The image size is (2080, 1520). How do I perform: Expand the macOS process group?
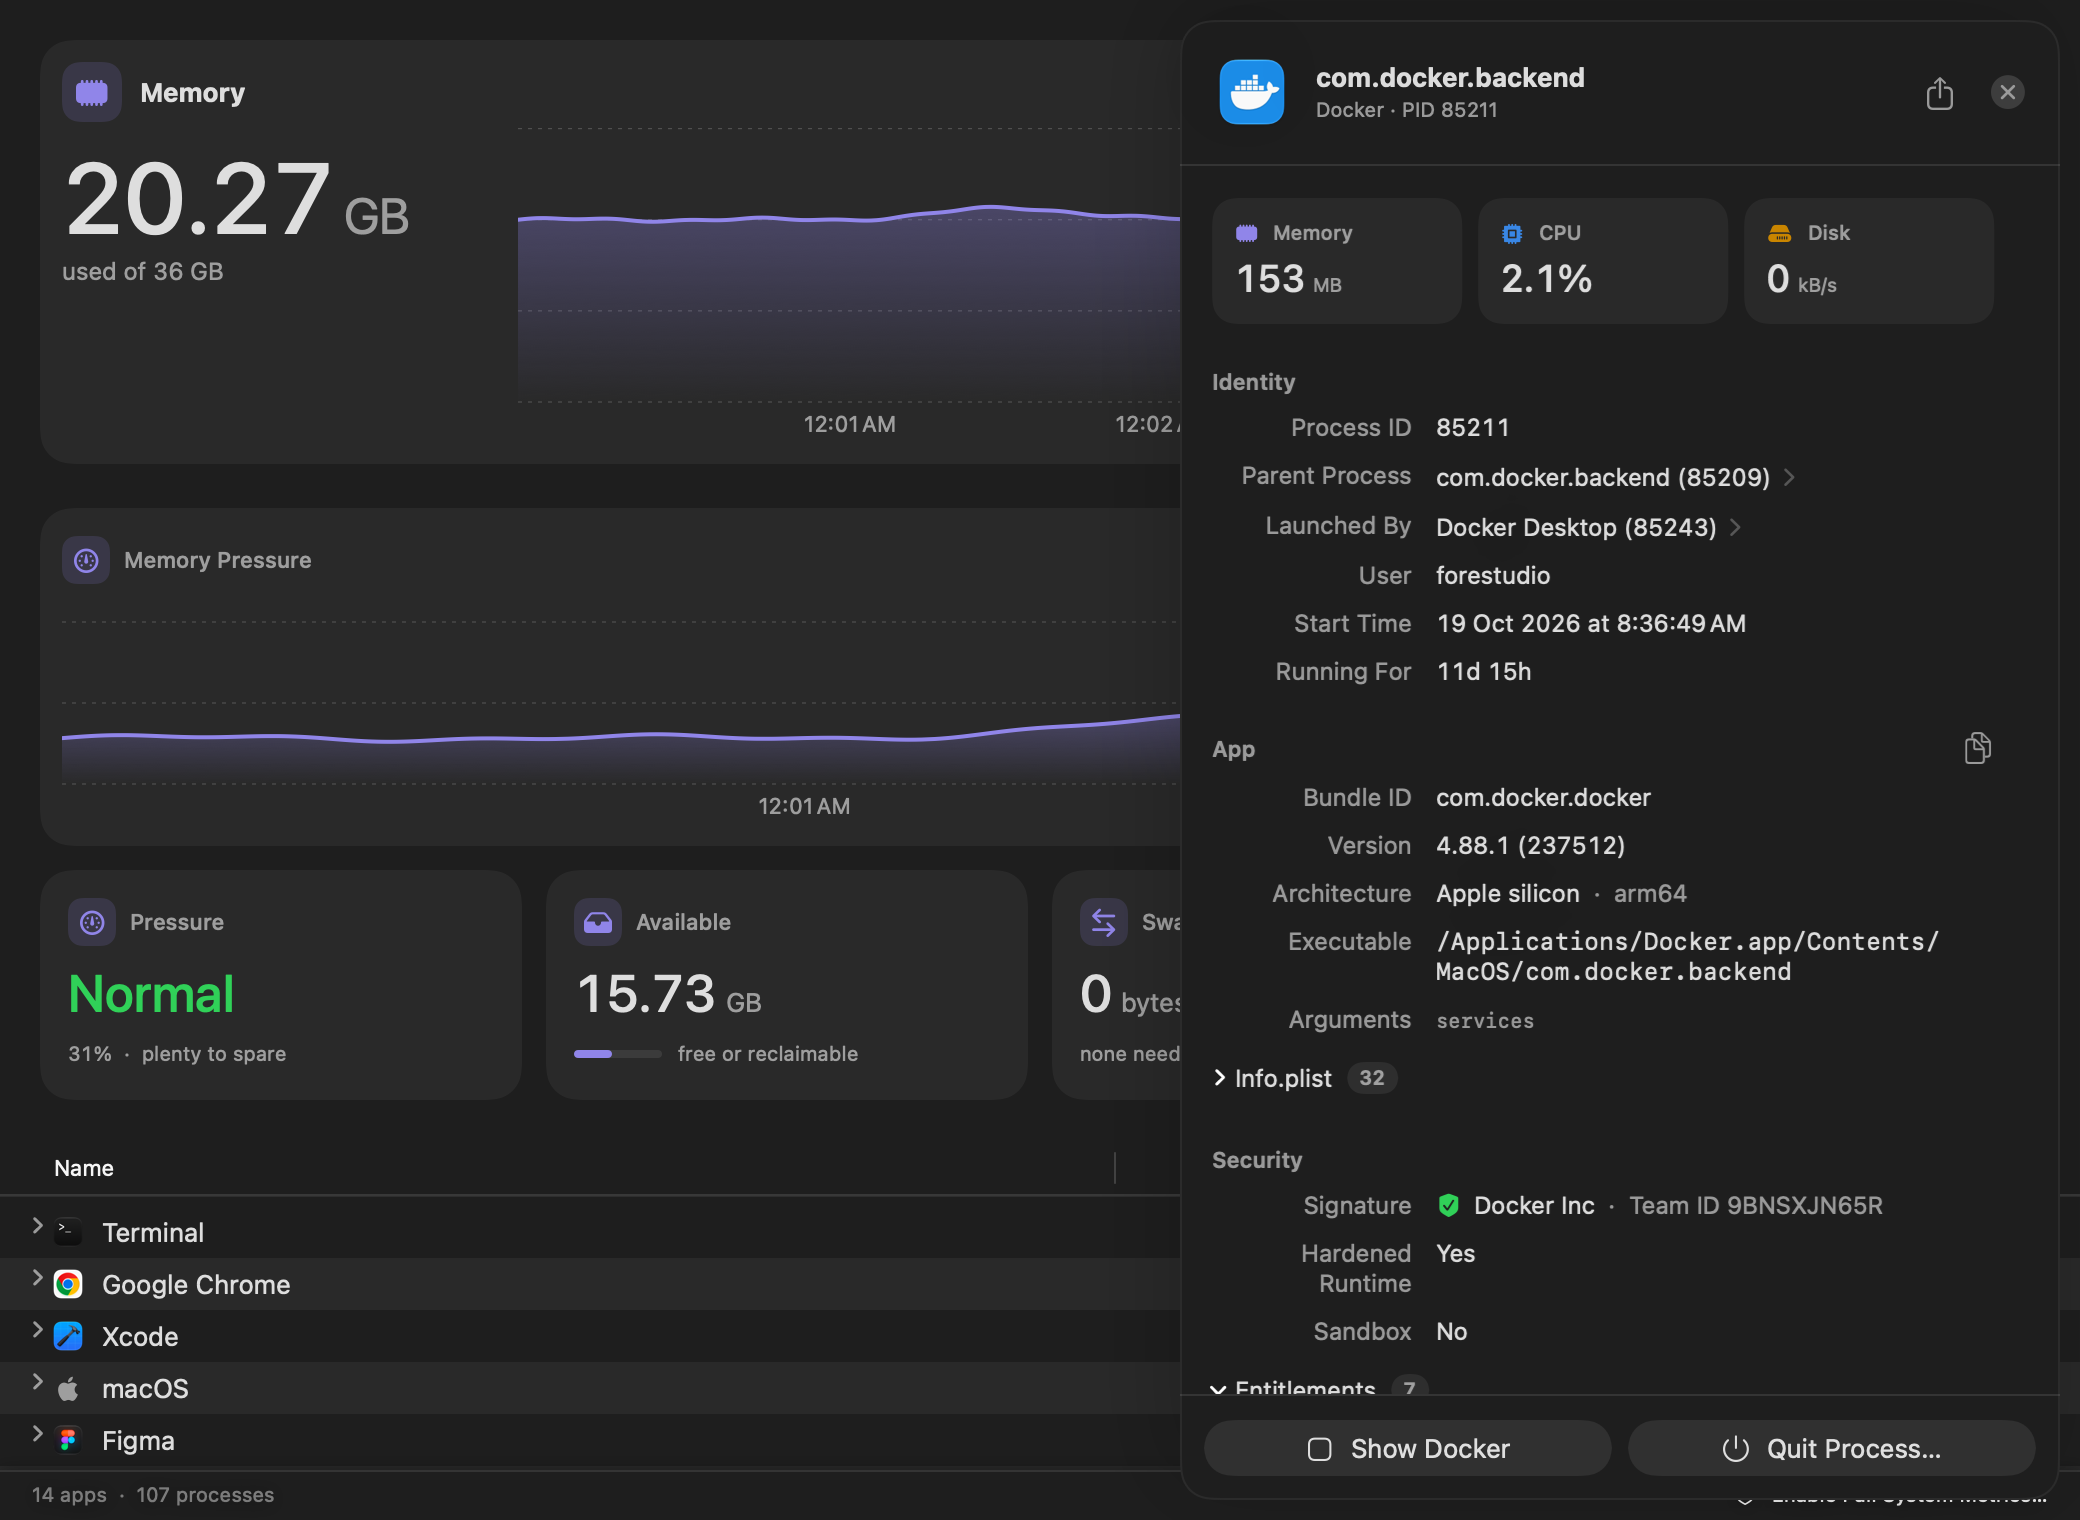[37, 1382]
